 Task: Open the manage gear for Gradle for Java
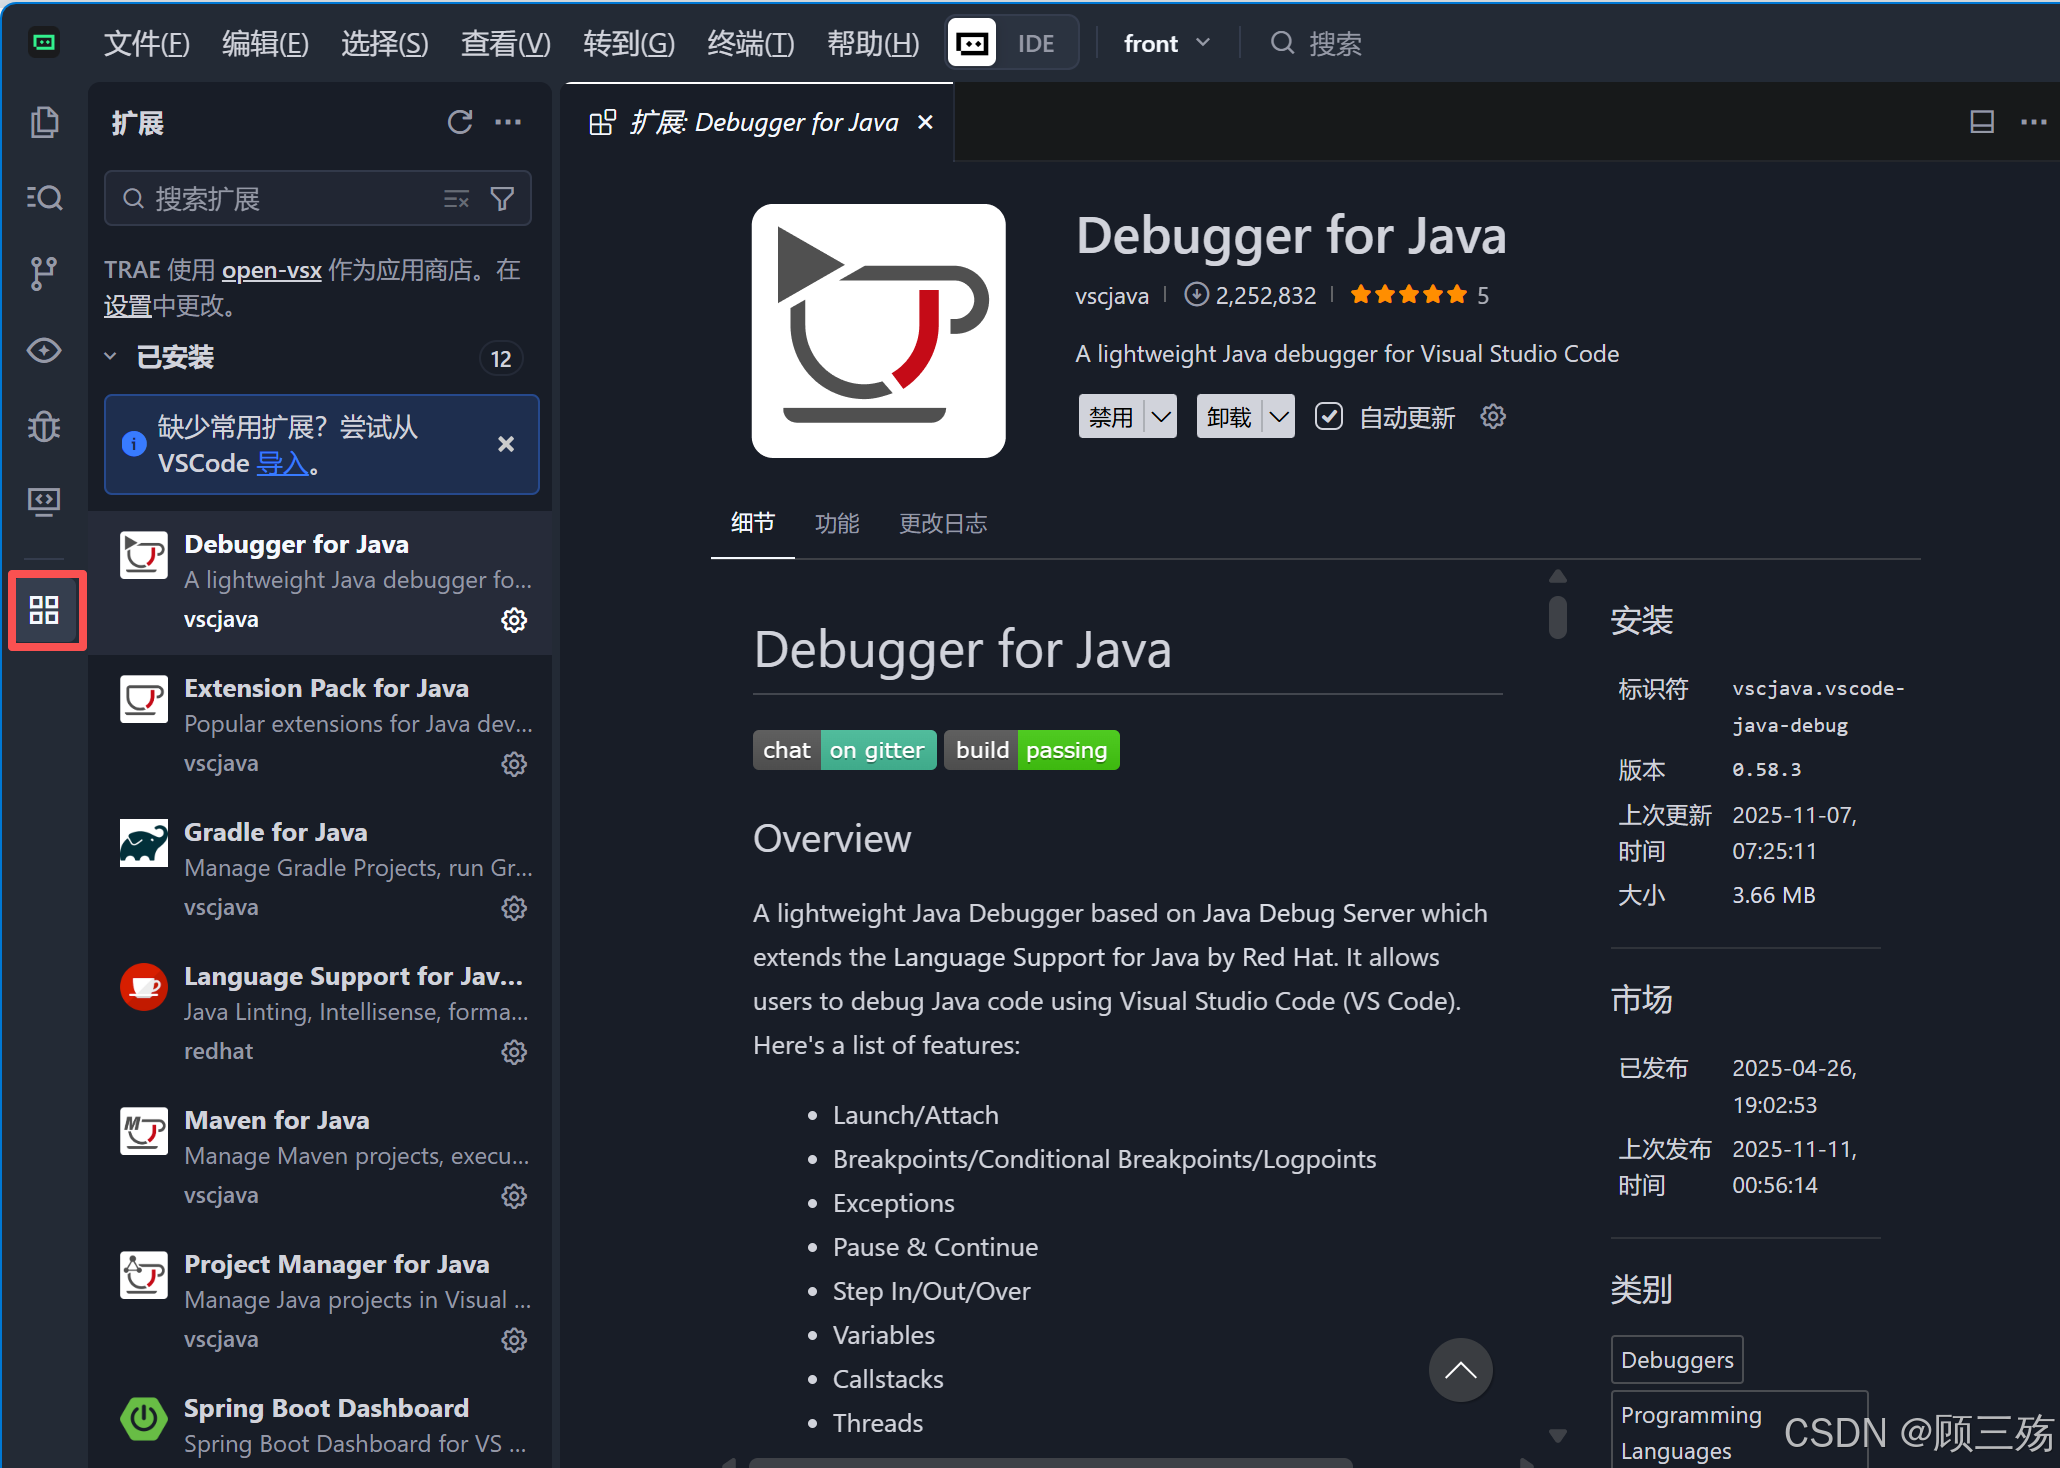(x=514, y=908)
